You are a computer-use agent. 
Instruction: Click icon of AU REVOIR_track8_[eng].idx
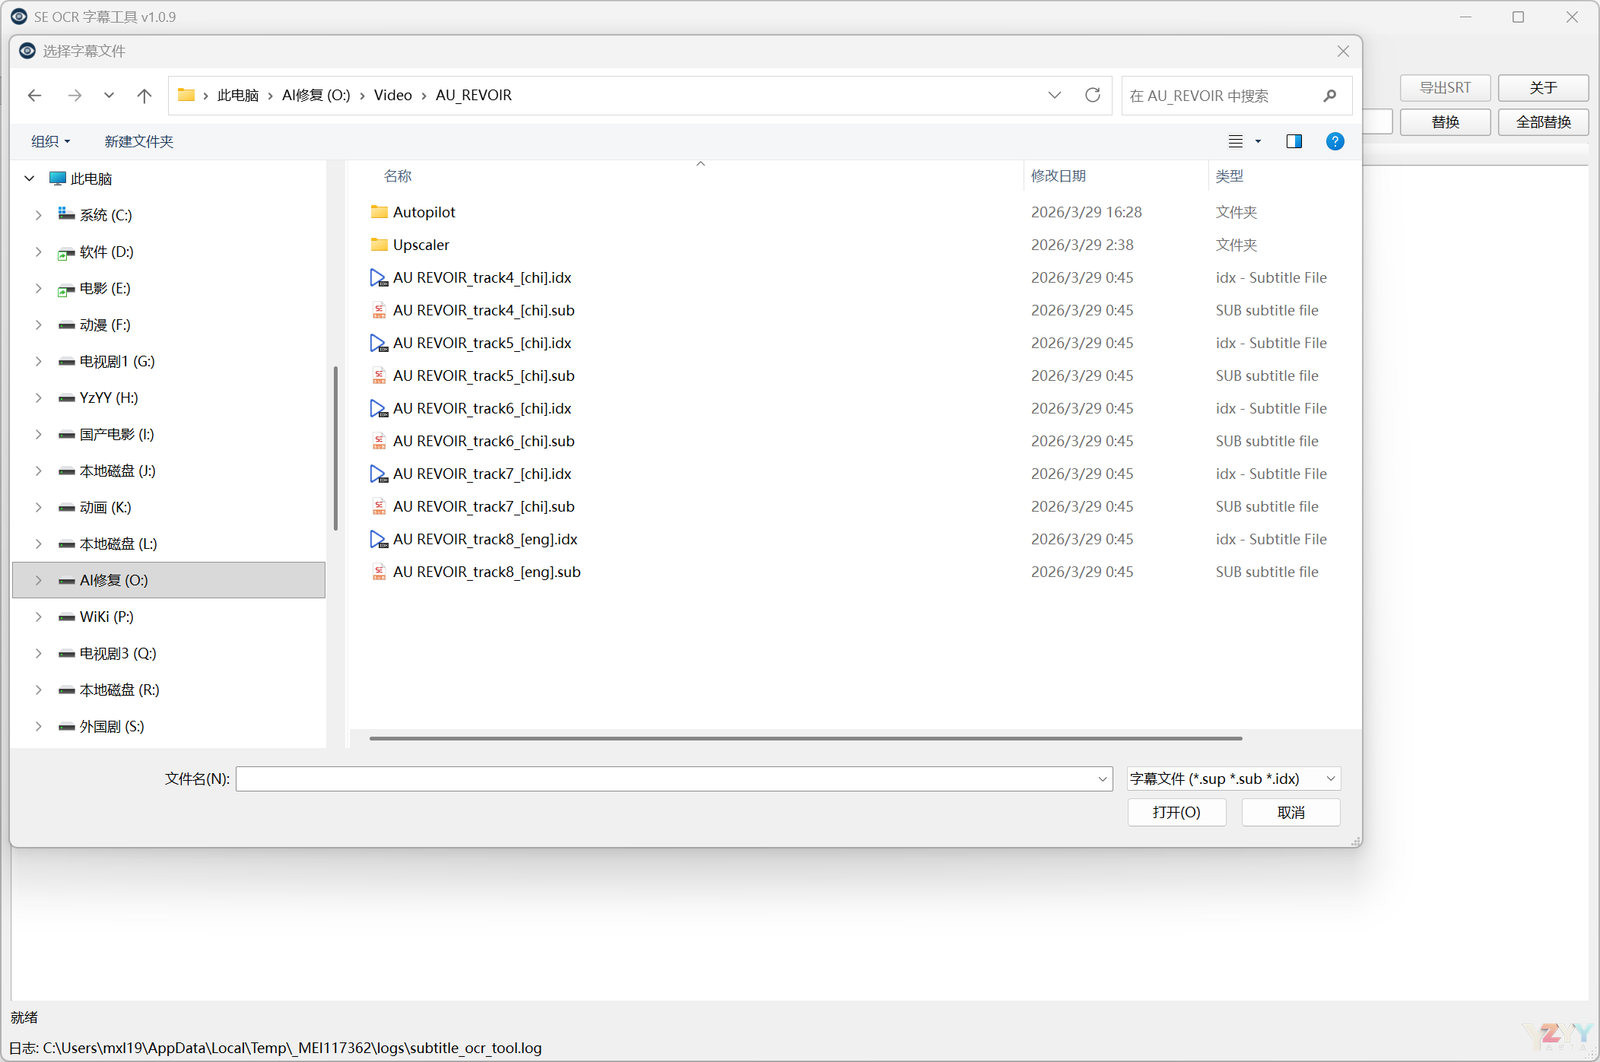379,539
